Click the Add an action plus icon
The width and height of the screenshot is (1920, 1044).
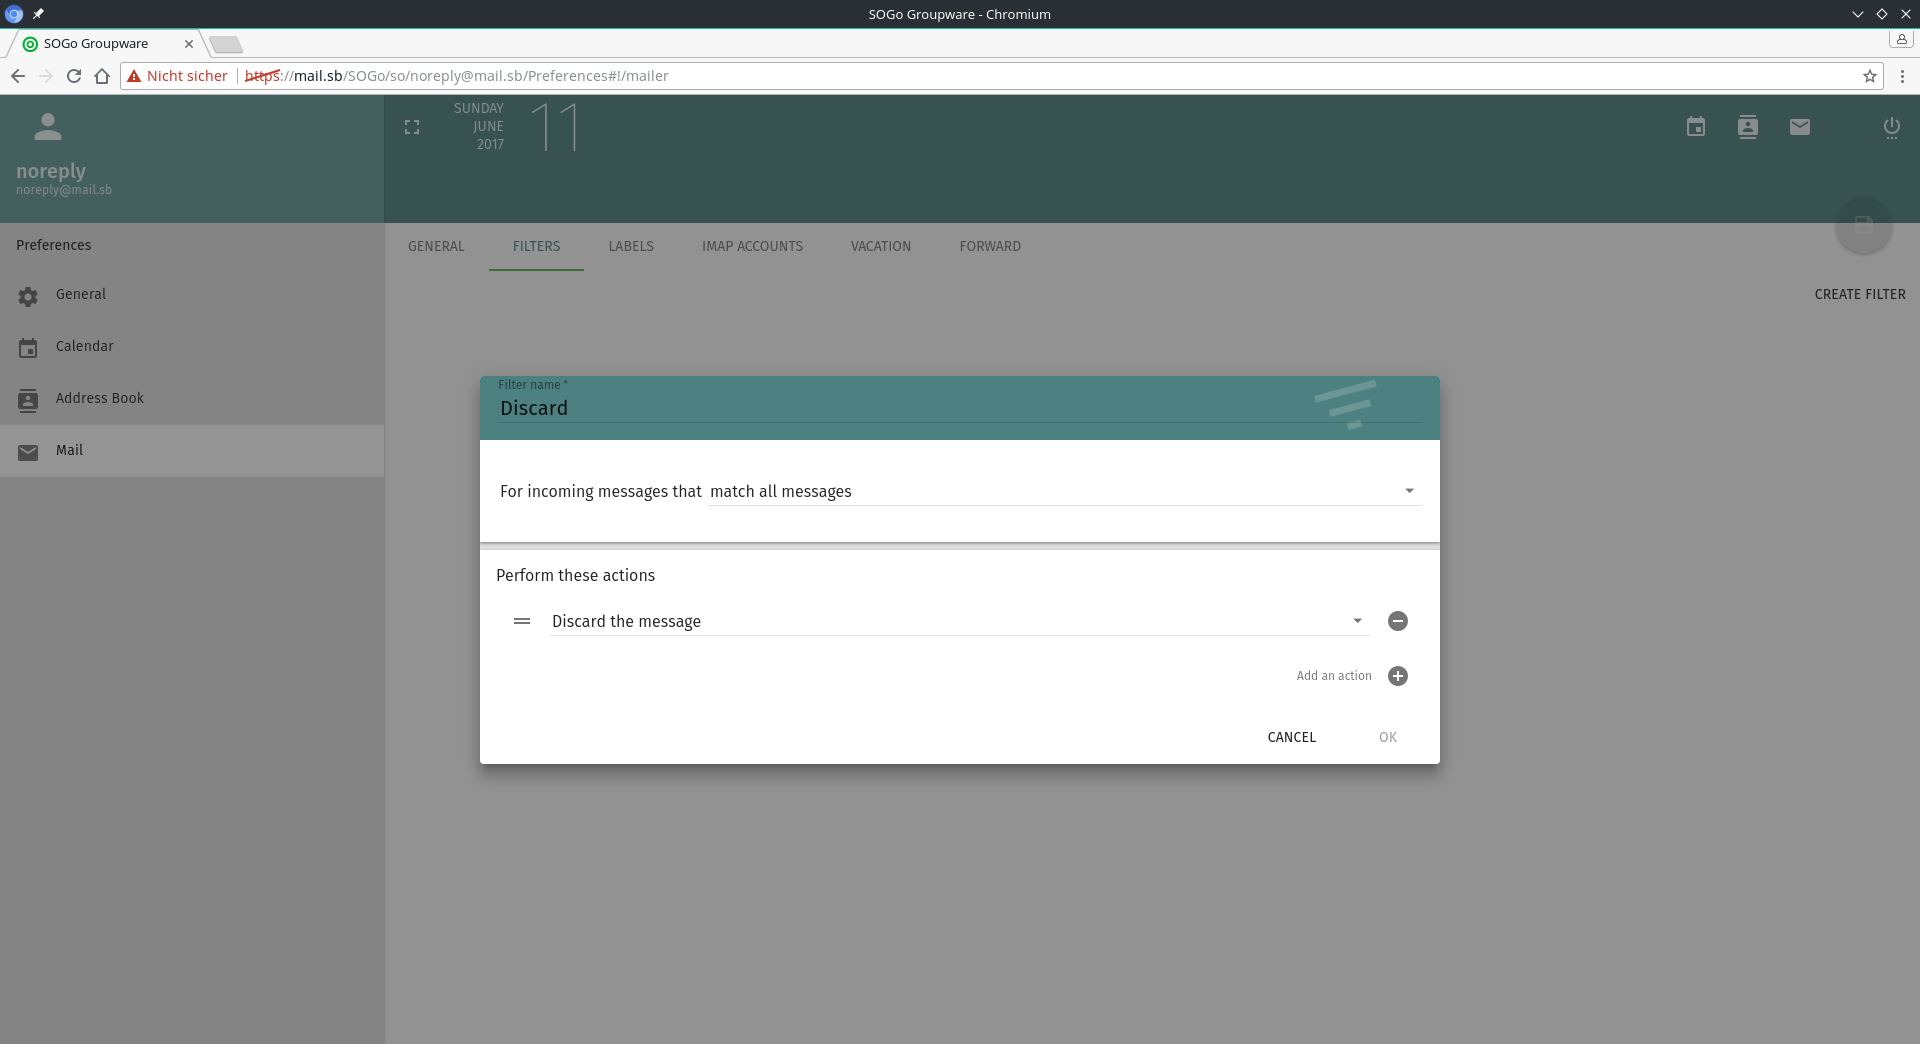coord(1398,676)
